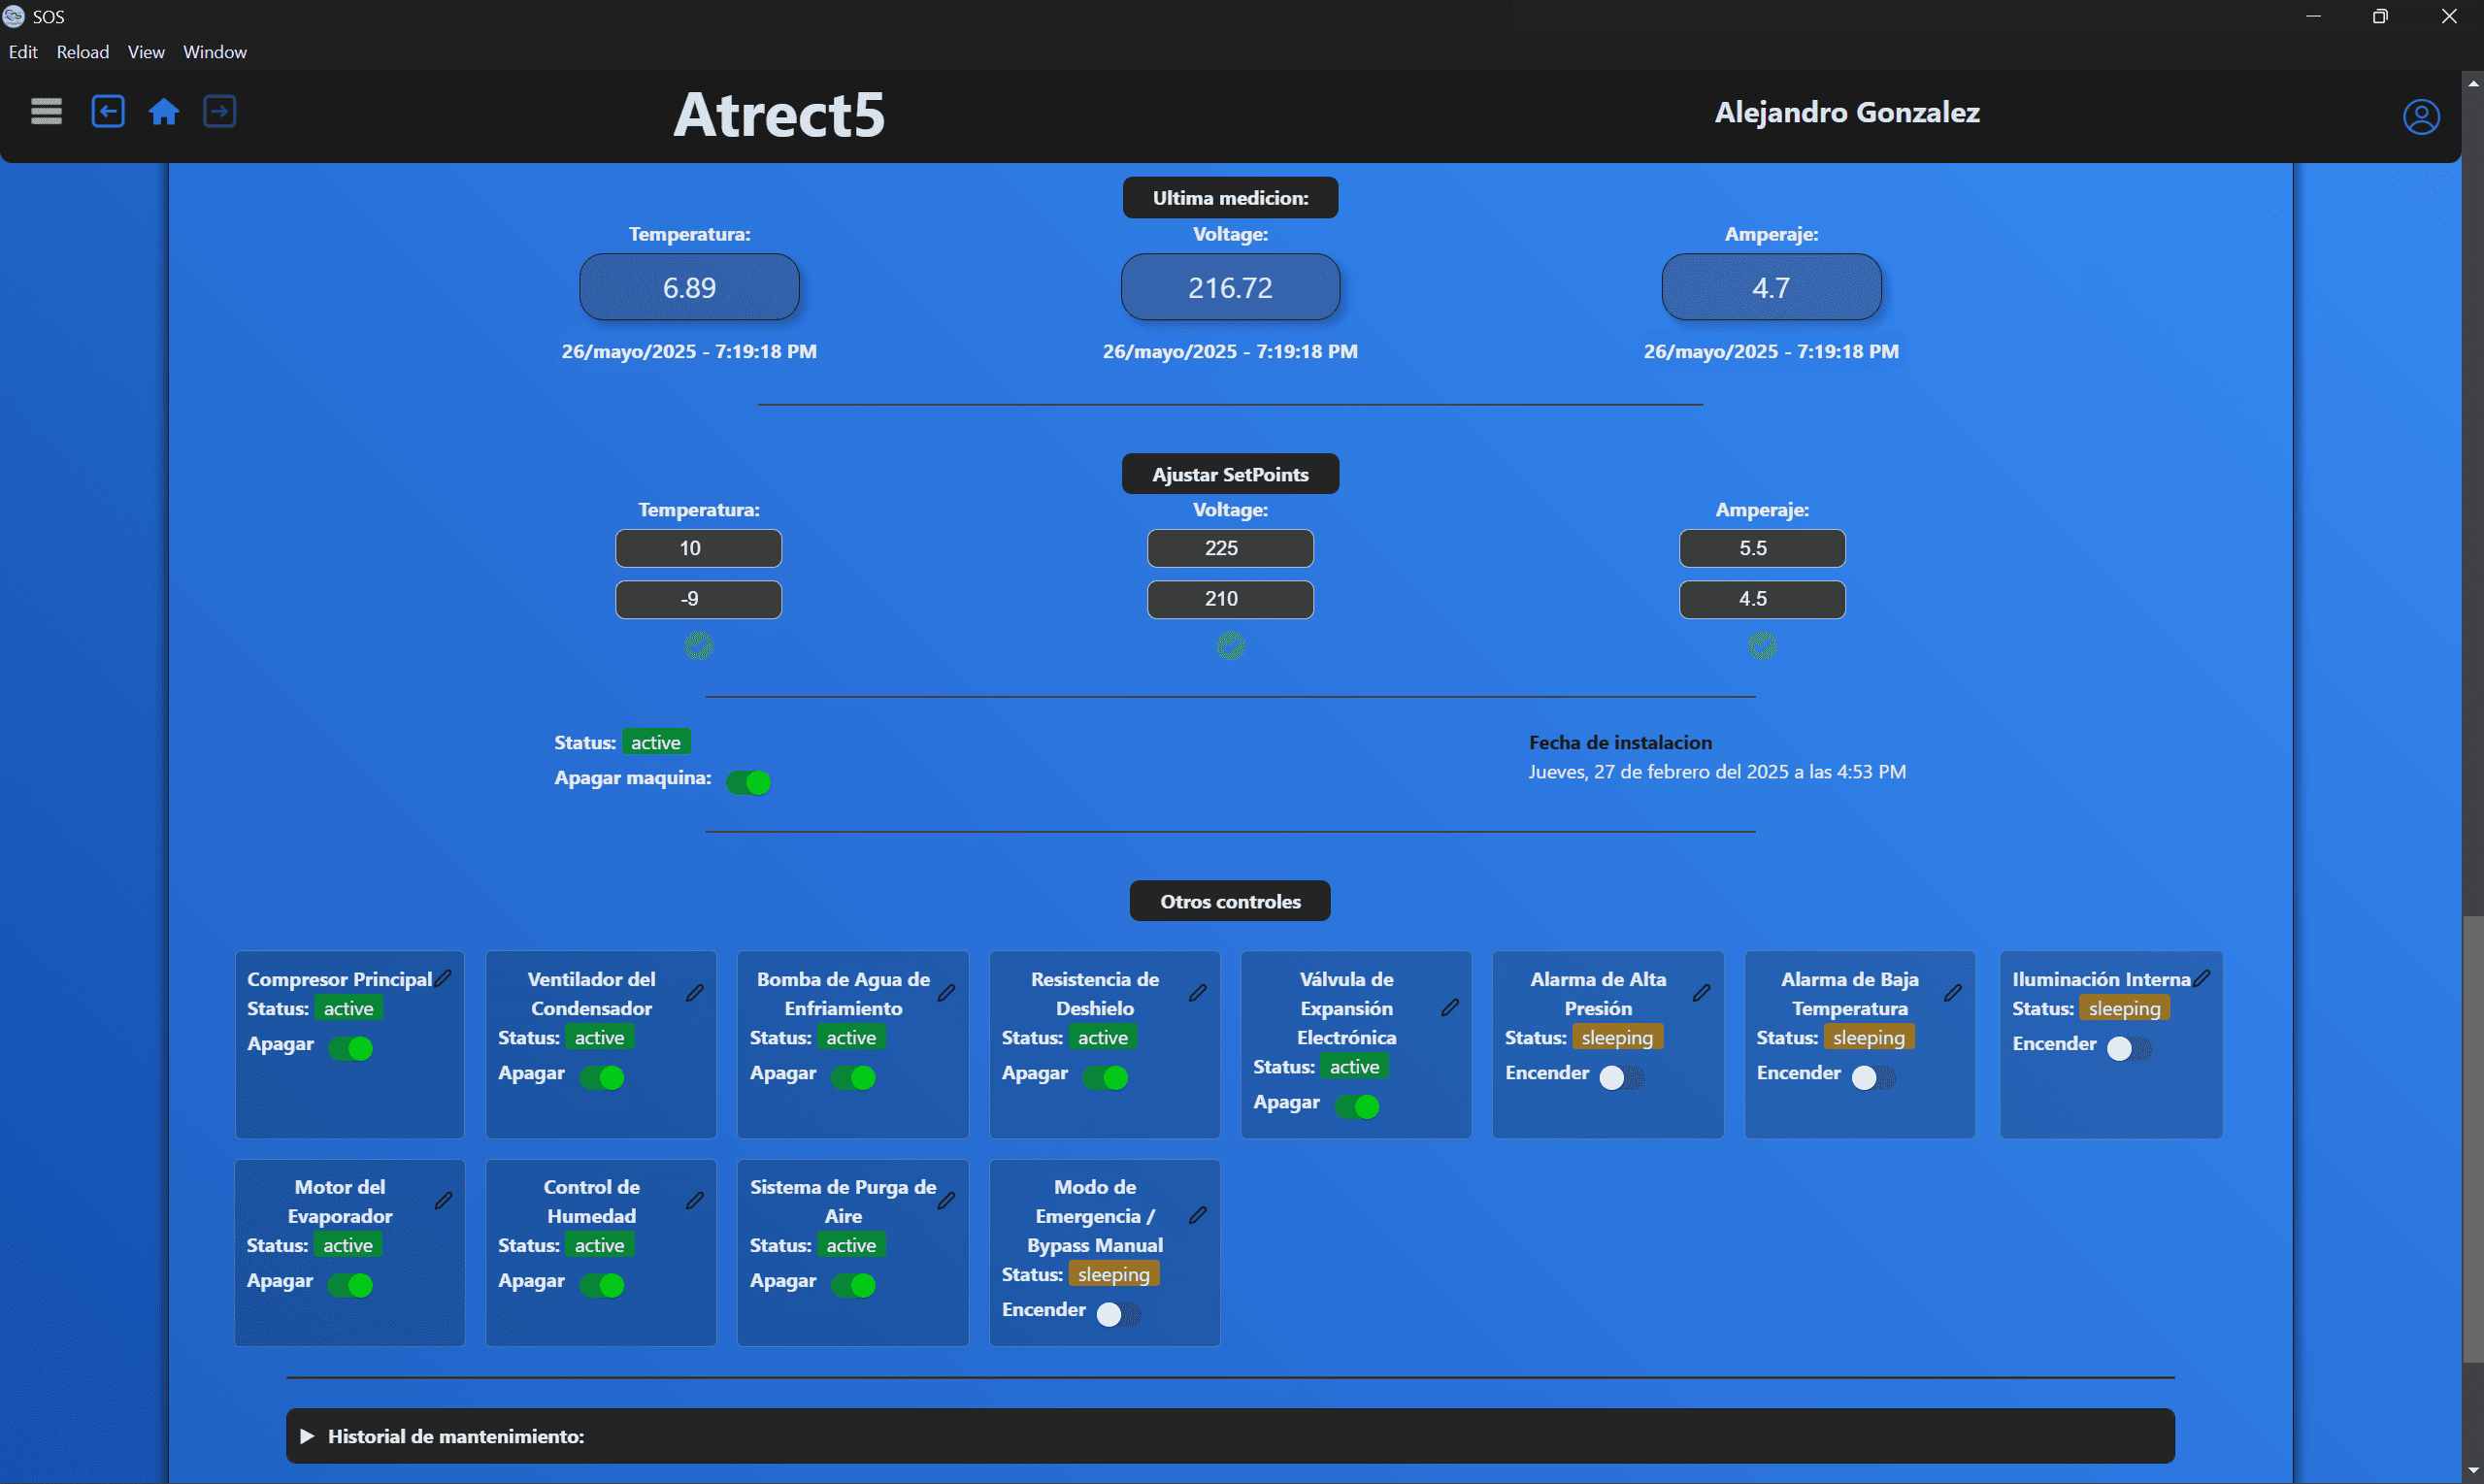Click the Amperaje reading 4.7

pyautogui.click(x=1771, y=287)
